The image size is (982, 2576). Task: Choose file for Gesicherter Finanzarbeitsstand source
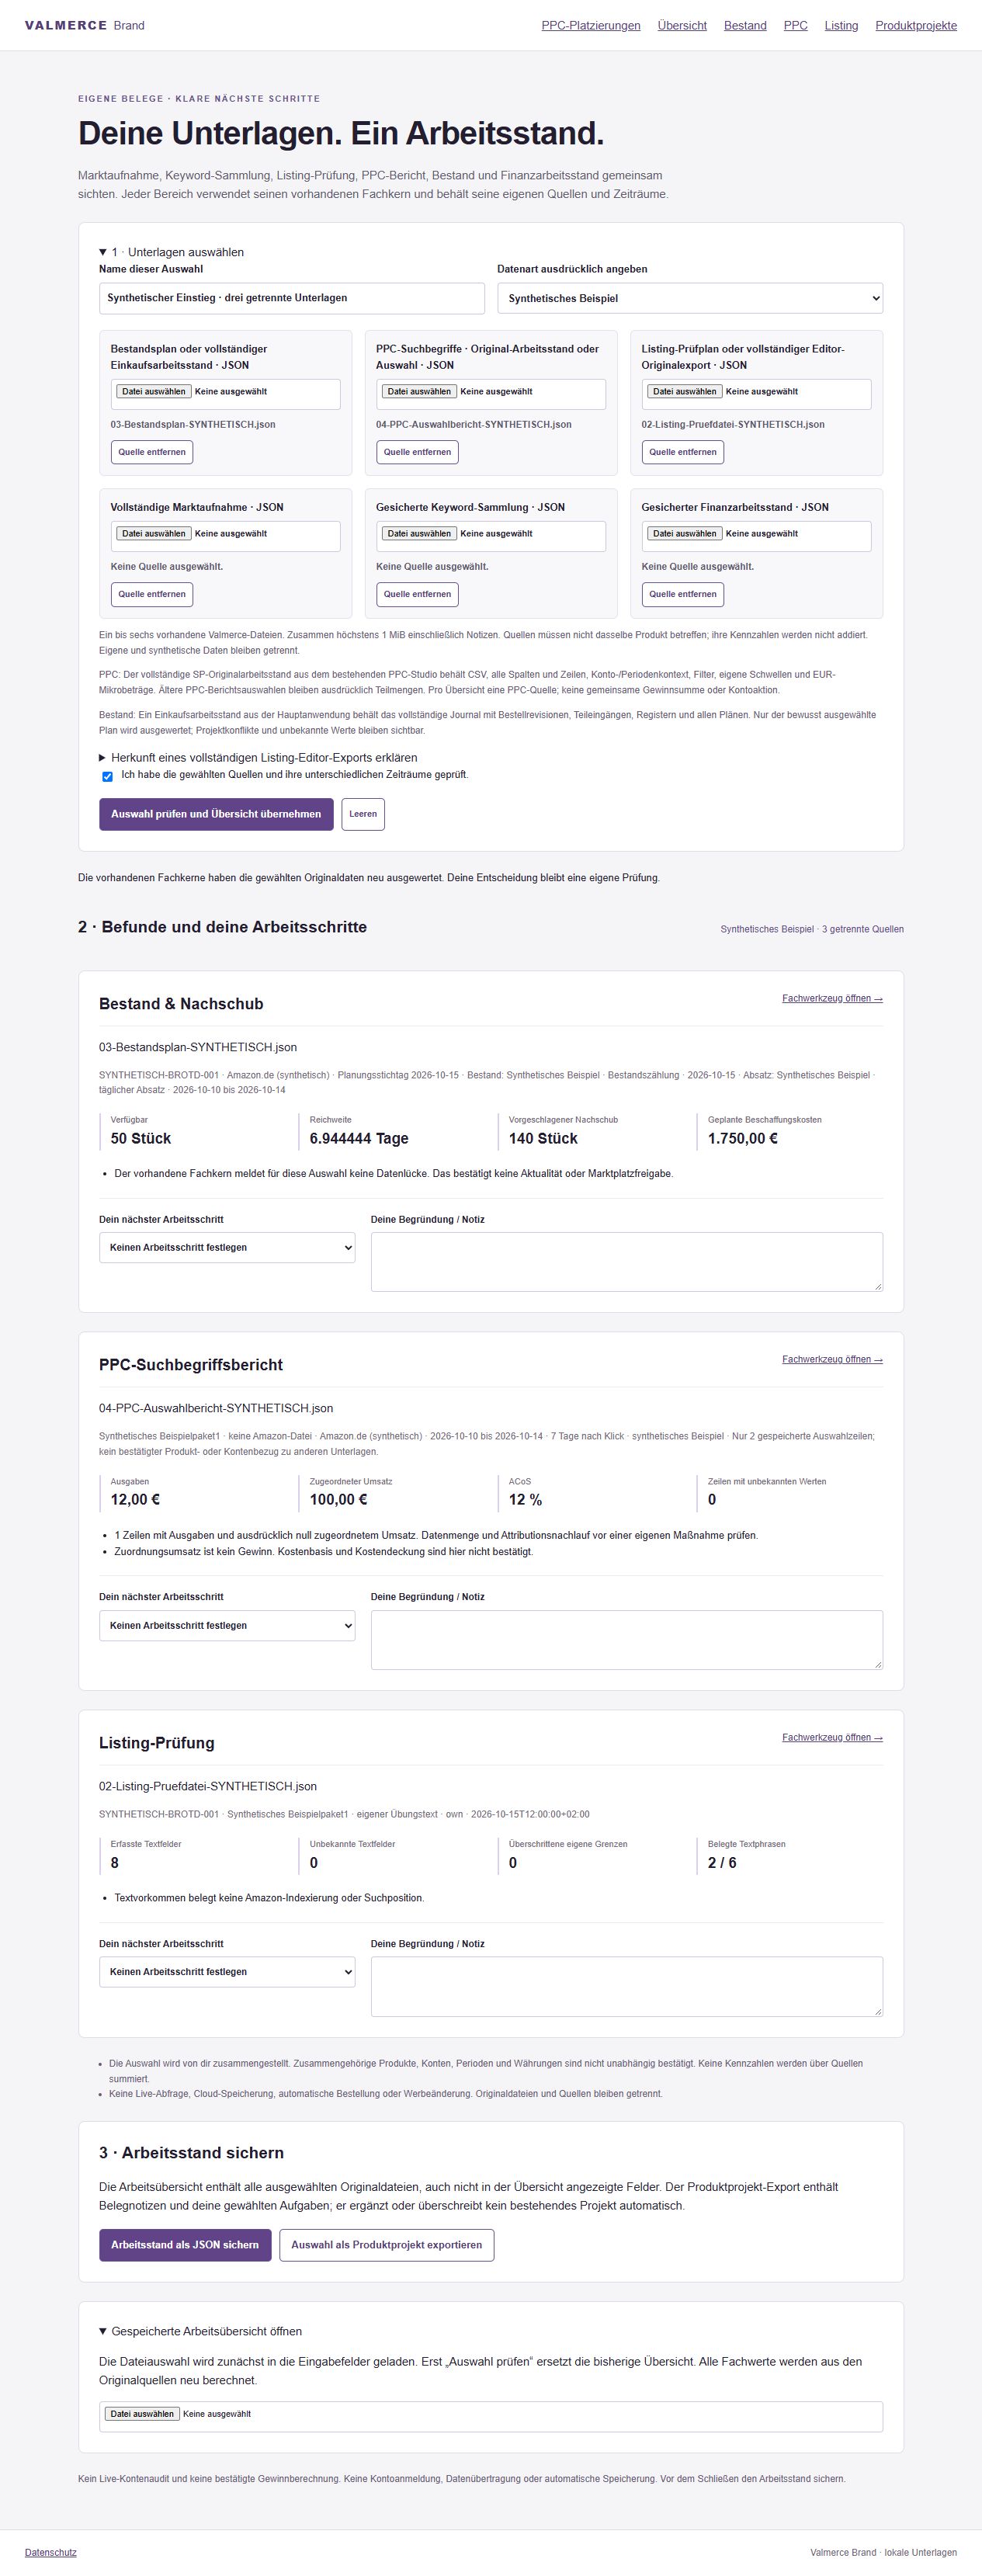[x=684, y=534]
